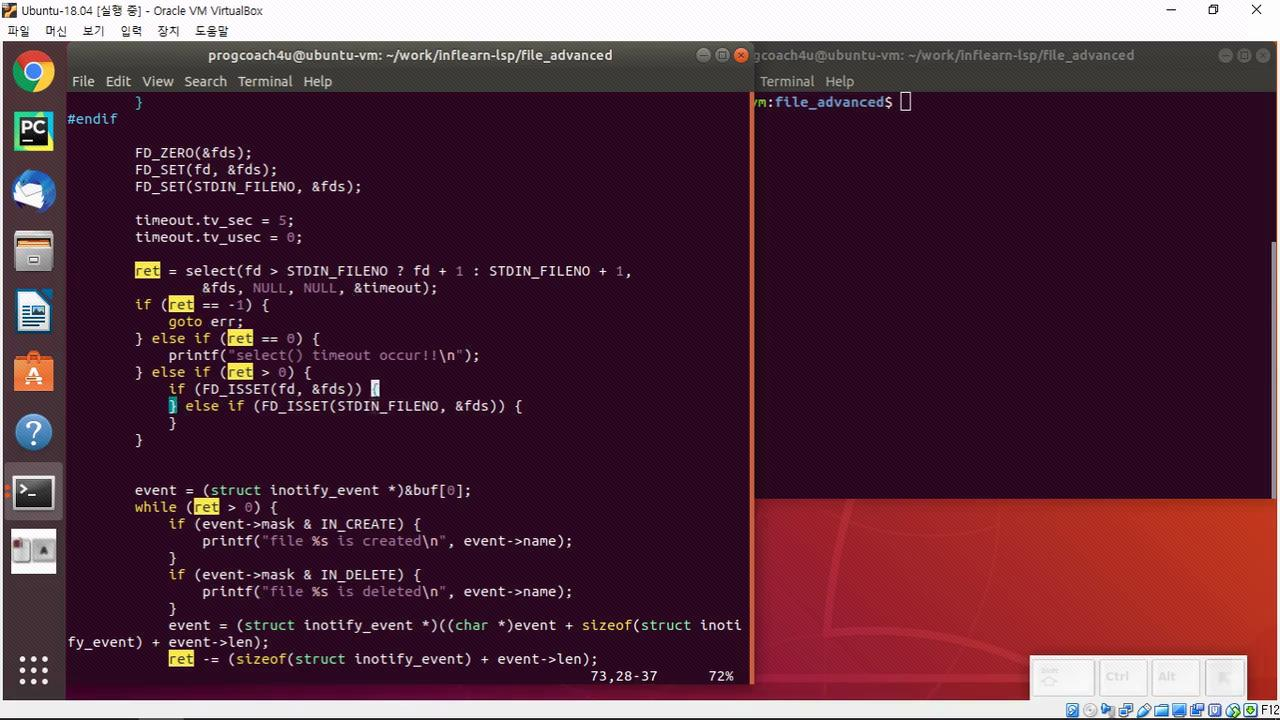Click 'if (event->mask & IN_DELETE)' line
1280x720 pixels.
click(295, 575)
